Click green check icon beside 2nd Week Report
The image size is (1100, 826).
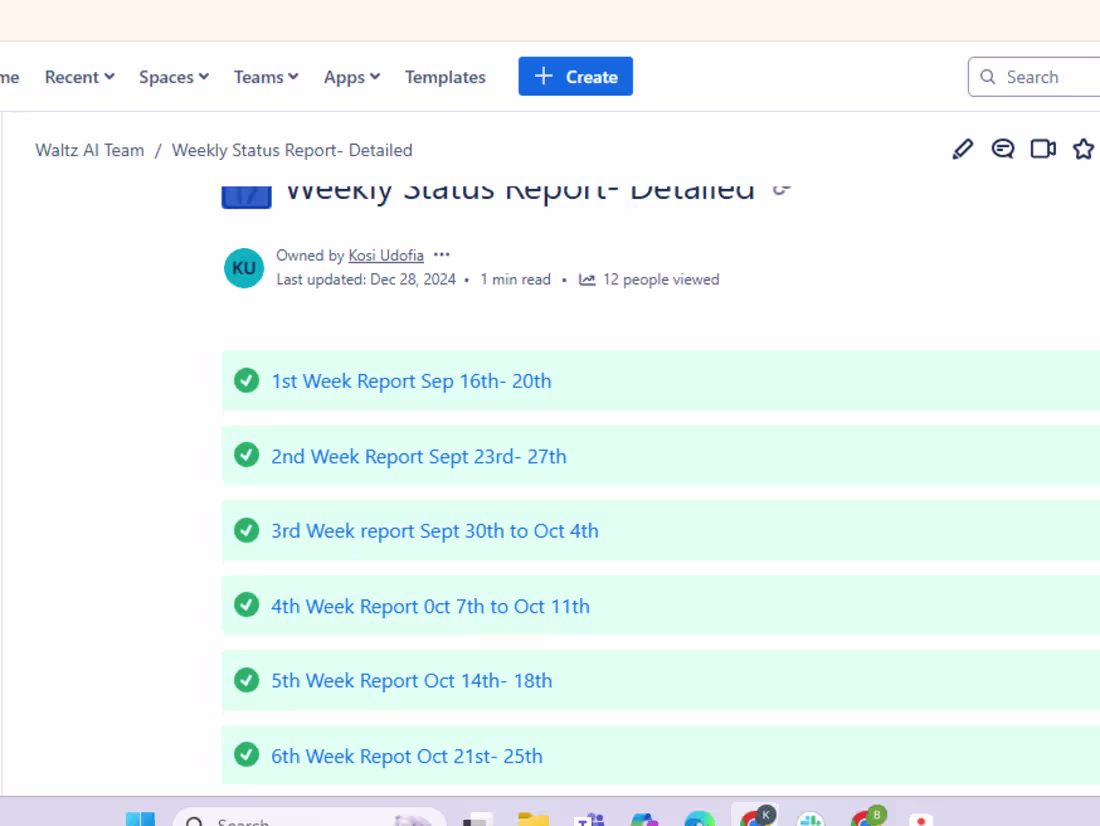coord(246,455)
